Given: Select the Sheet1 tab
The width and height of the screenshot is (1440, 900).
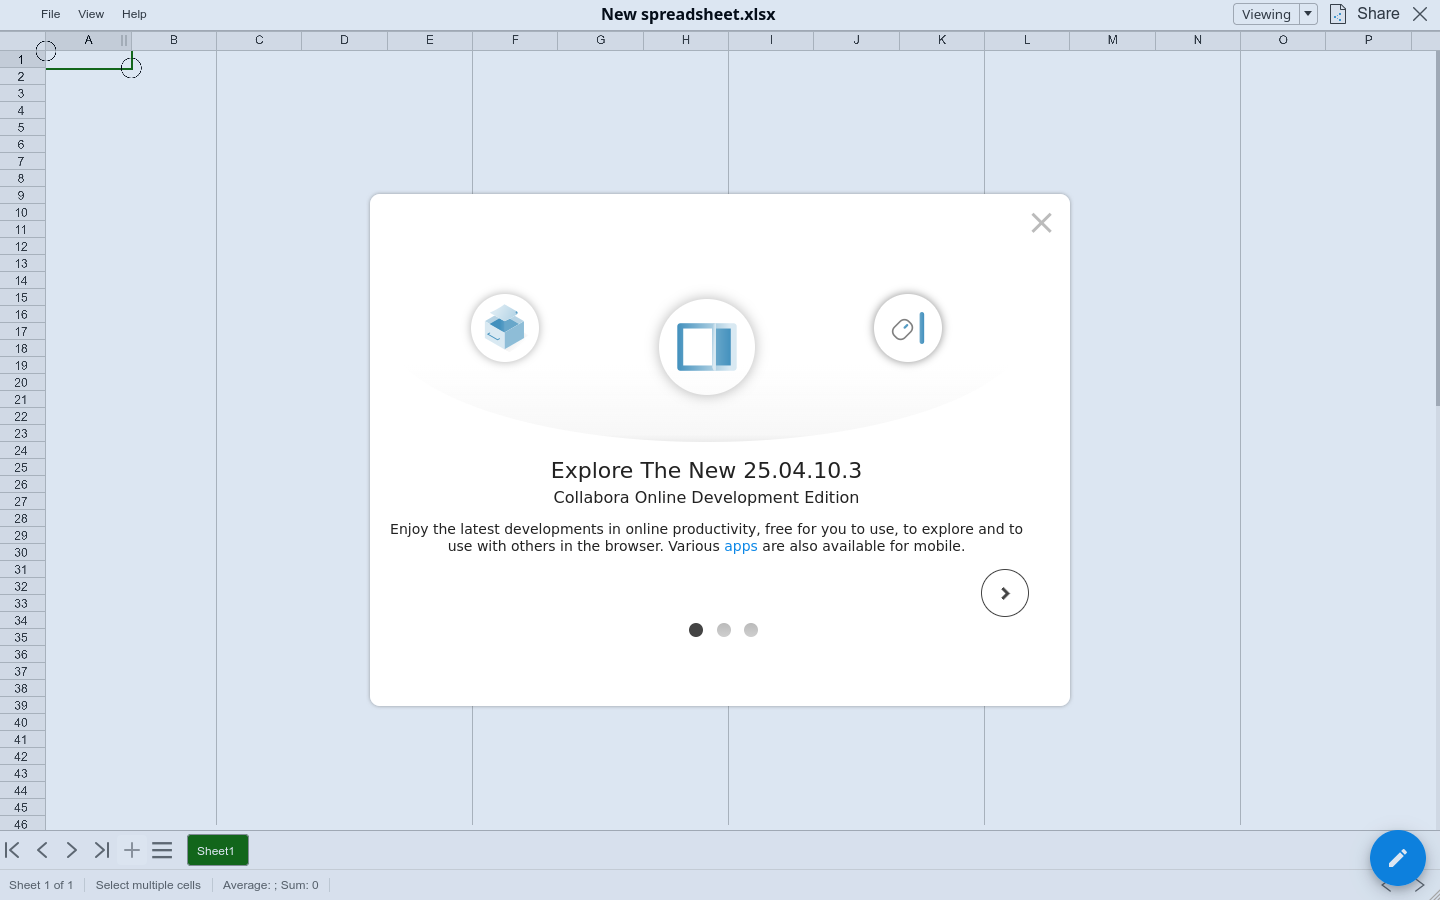Looking at the screenshot, I should (217, 851).
